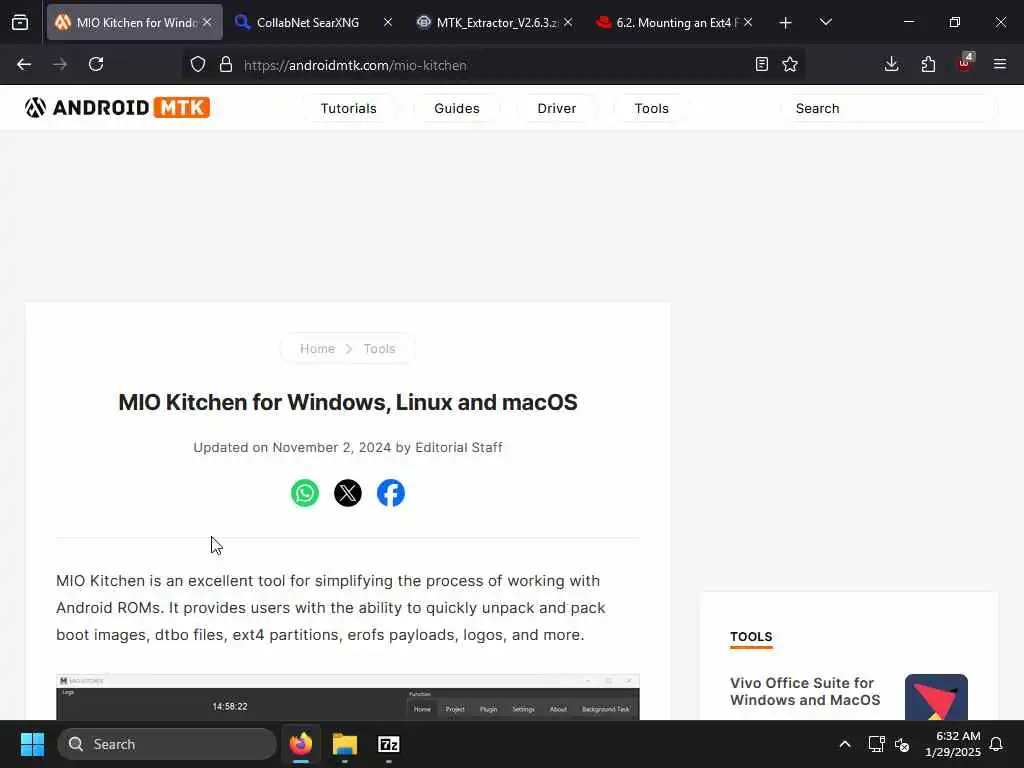Screen dimensions: 1024x768
Task: Click the Android MTK site logo
Action: click(x=118, y=108)
